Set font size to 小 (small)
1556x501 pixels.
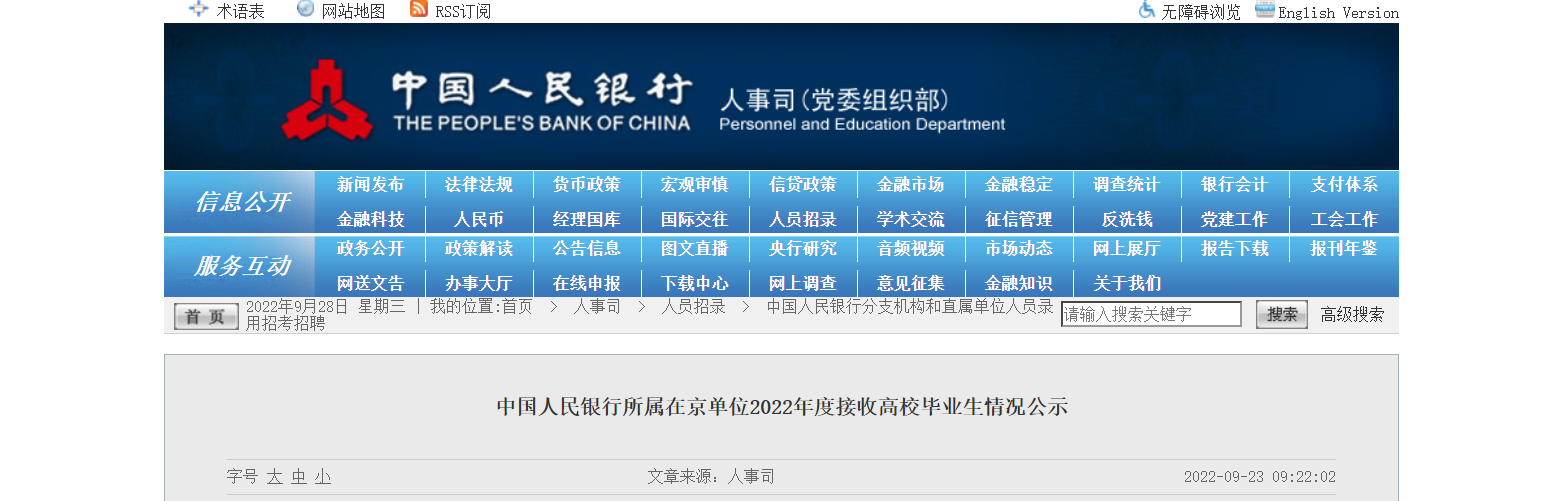point(323,478)
